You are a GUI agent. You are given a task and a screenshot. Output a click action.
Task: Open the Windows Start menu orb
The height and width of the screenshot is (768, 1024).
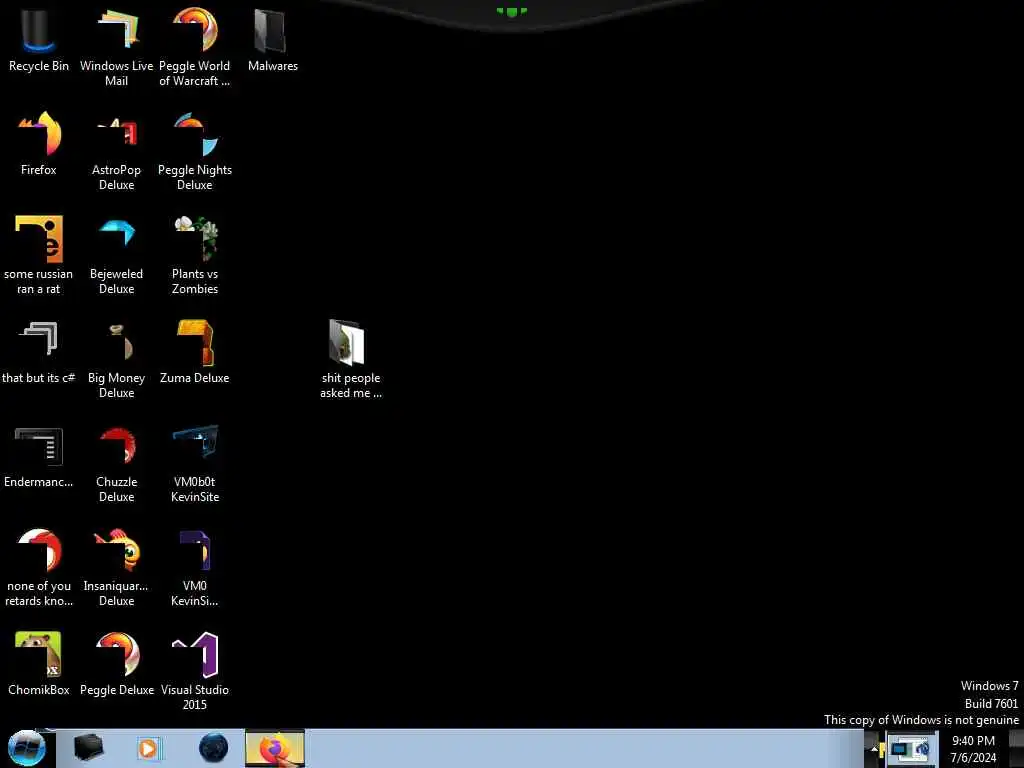click(27, 748)
